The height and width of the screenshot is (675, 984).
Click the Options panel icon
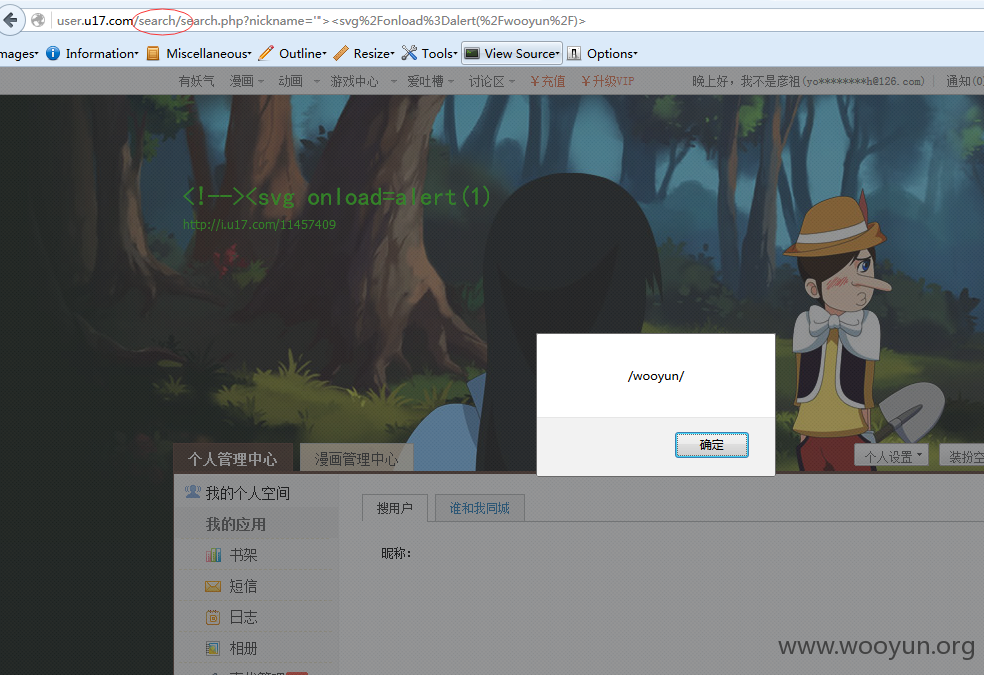[574, 53]
